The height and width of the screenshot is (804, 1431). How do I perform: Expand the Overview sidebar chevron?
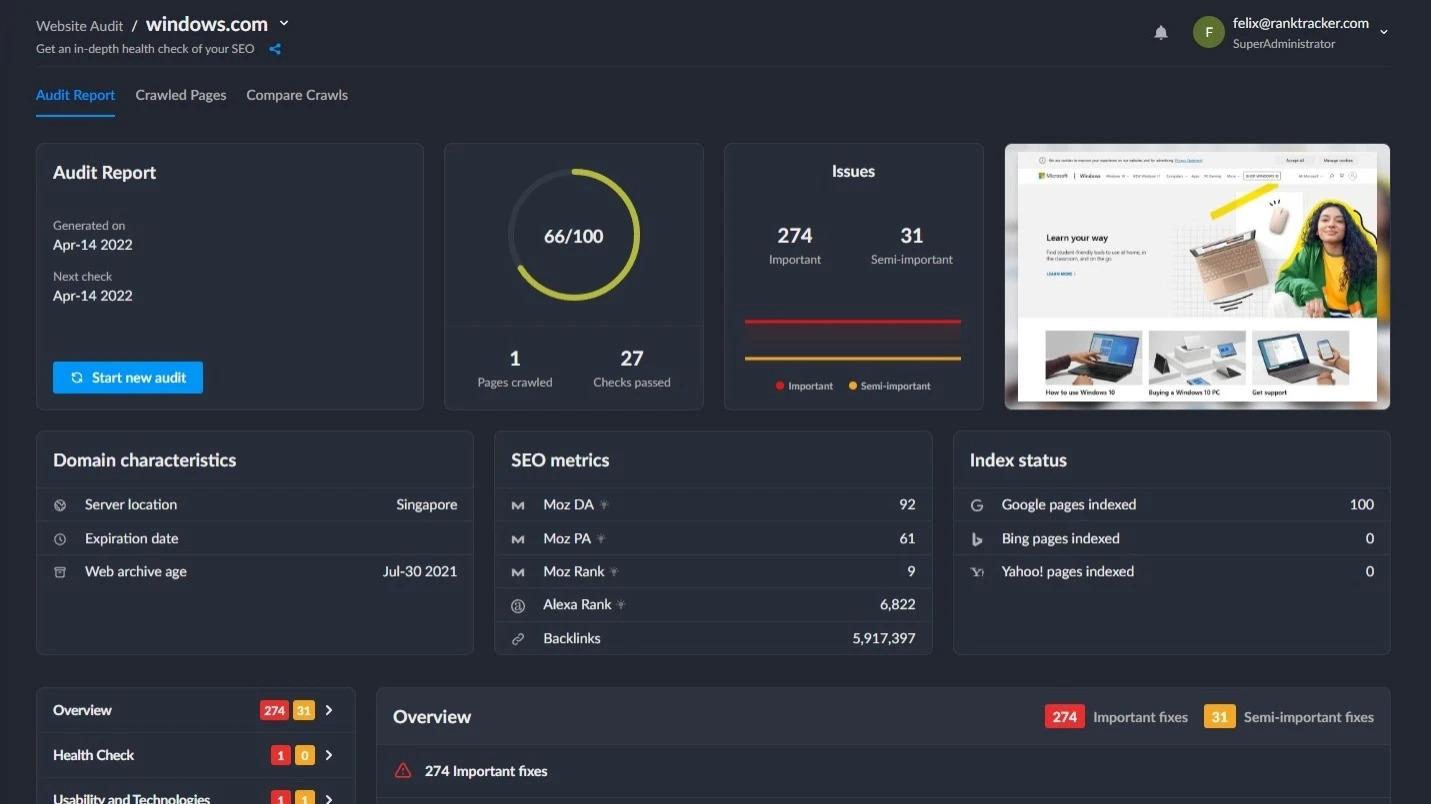[329, 710]
